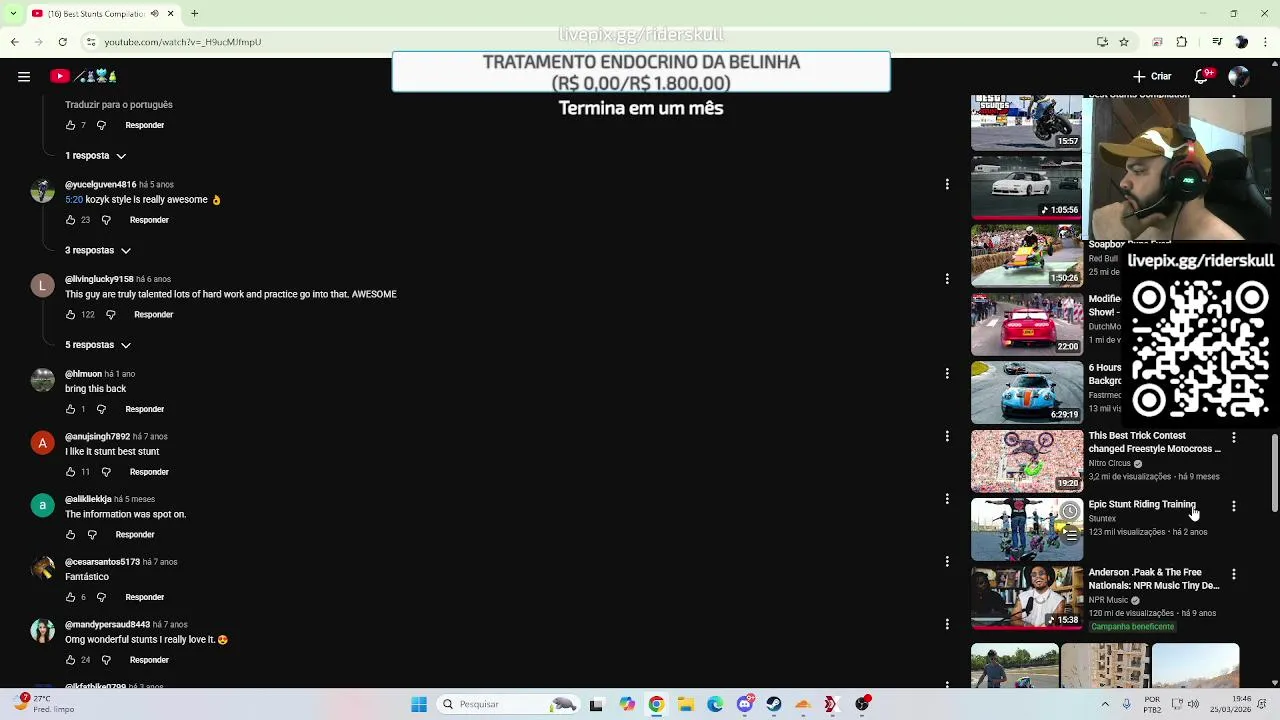Image resolution: width=1280 pixels, height=720 pixels.
Task: Open Steam from the taskbar
Action: click(x=774, y=704)
